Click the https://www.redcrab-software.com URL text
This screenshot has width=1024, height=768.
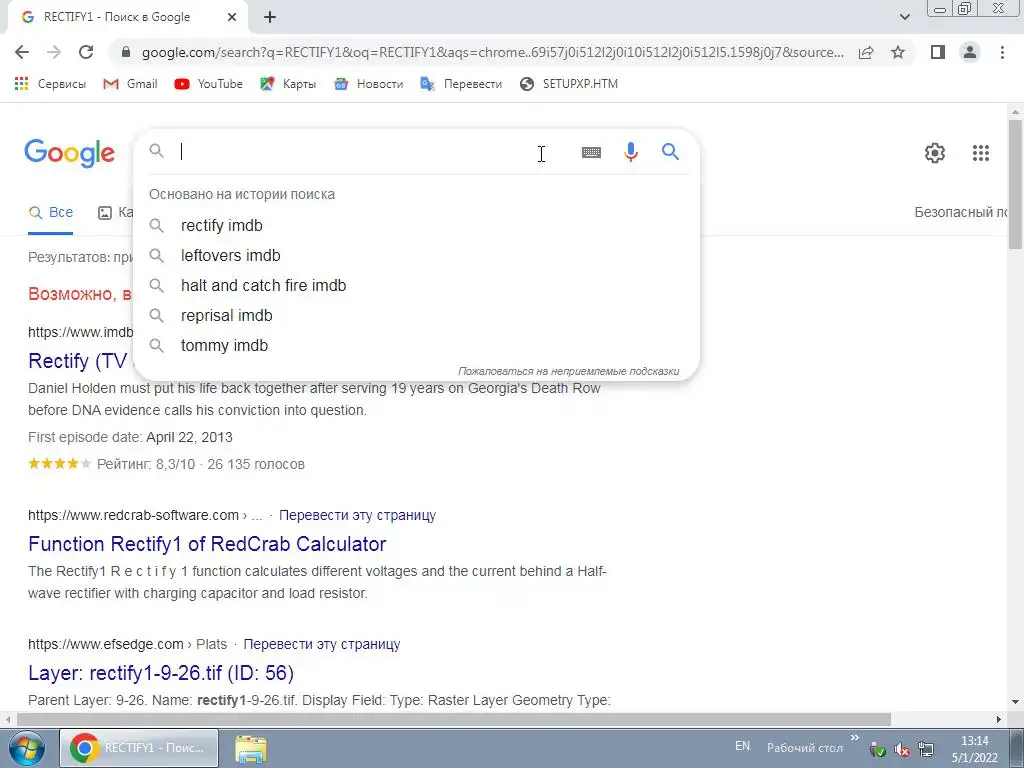[x=133, y=515]
